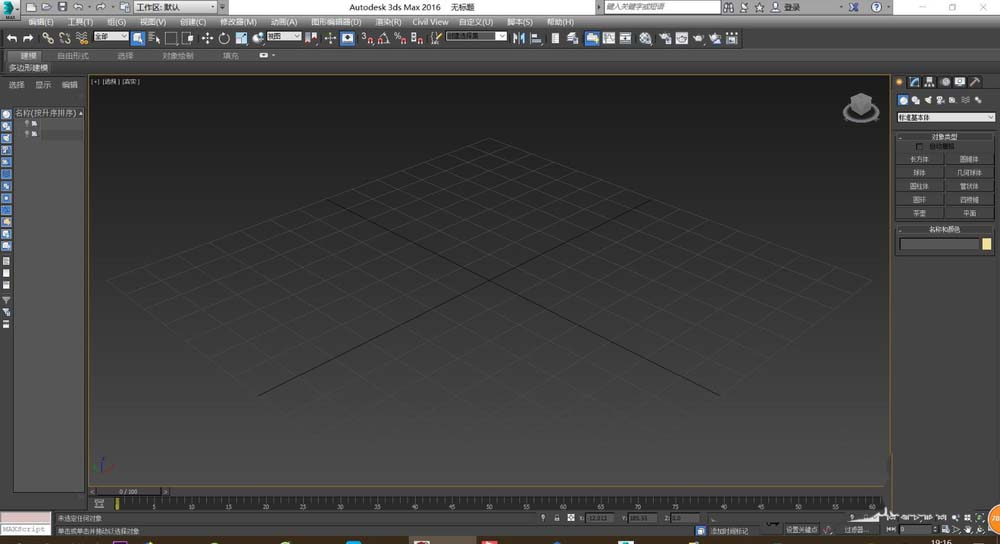
Task: Switch to the Modify command panel tab
Action: coord(915,82)
